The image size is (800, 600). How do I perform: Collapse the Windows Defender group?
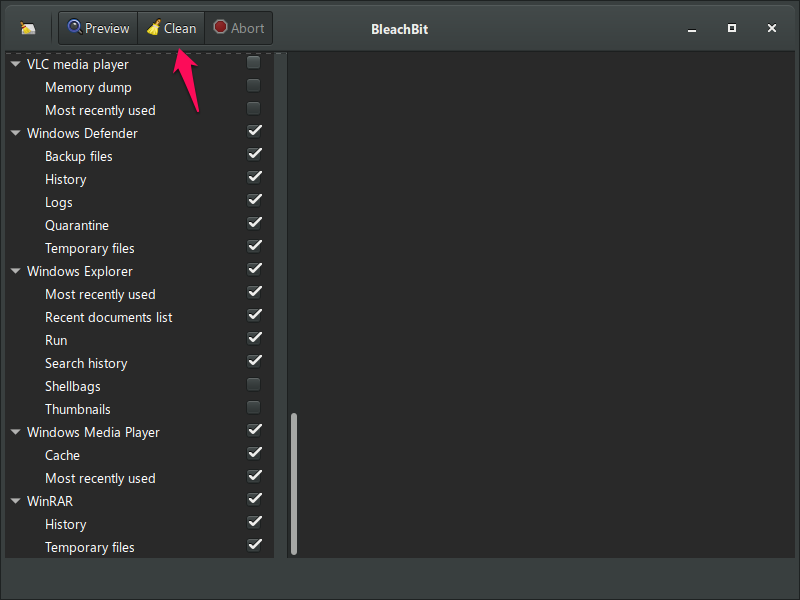click(16, 133)
